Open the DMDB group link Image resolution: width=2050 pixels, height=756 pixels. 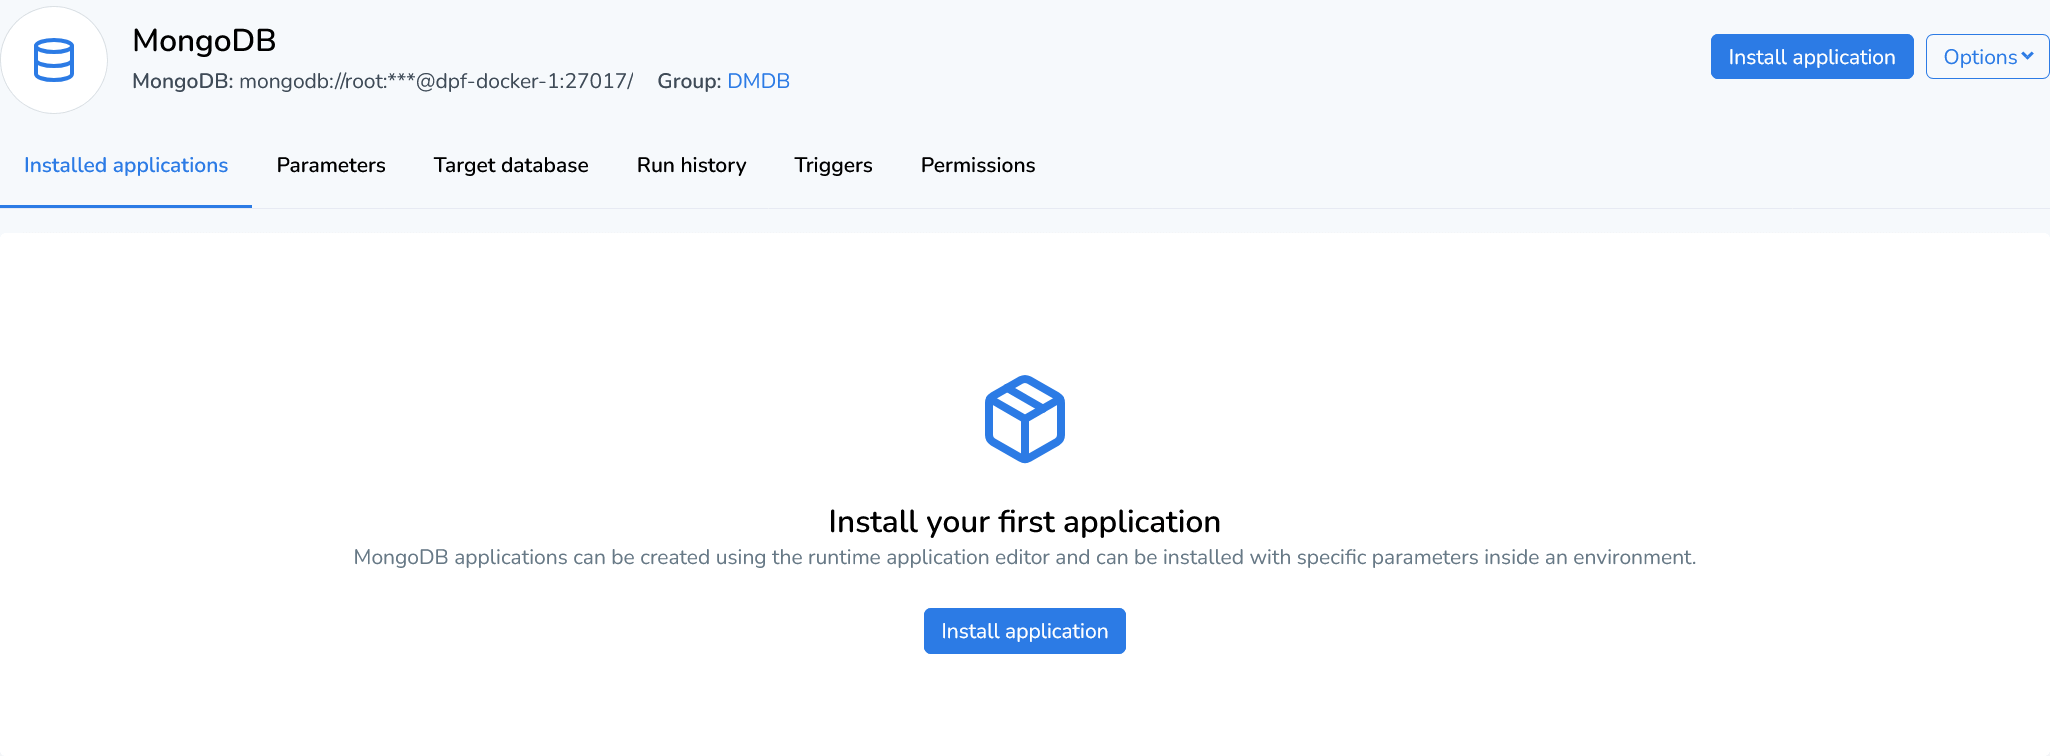(x=758, y=81)
